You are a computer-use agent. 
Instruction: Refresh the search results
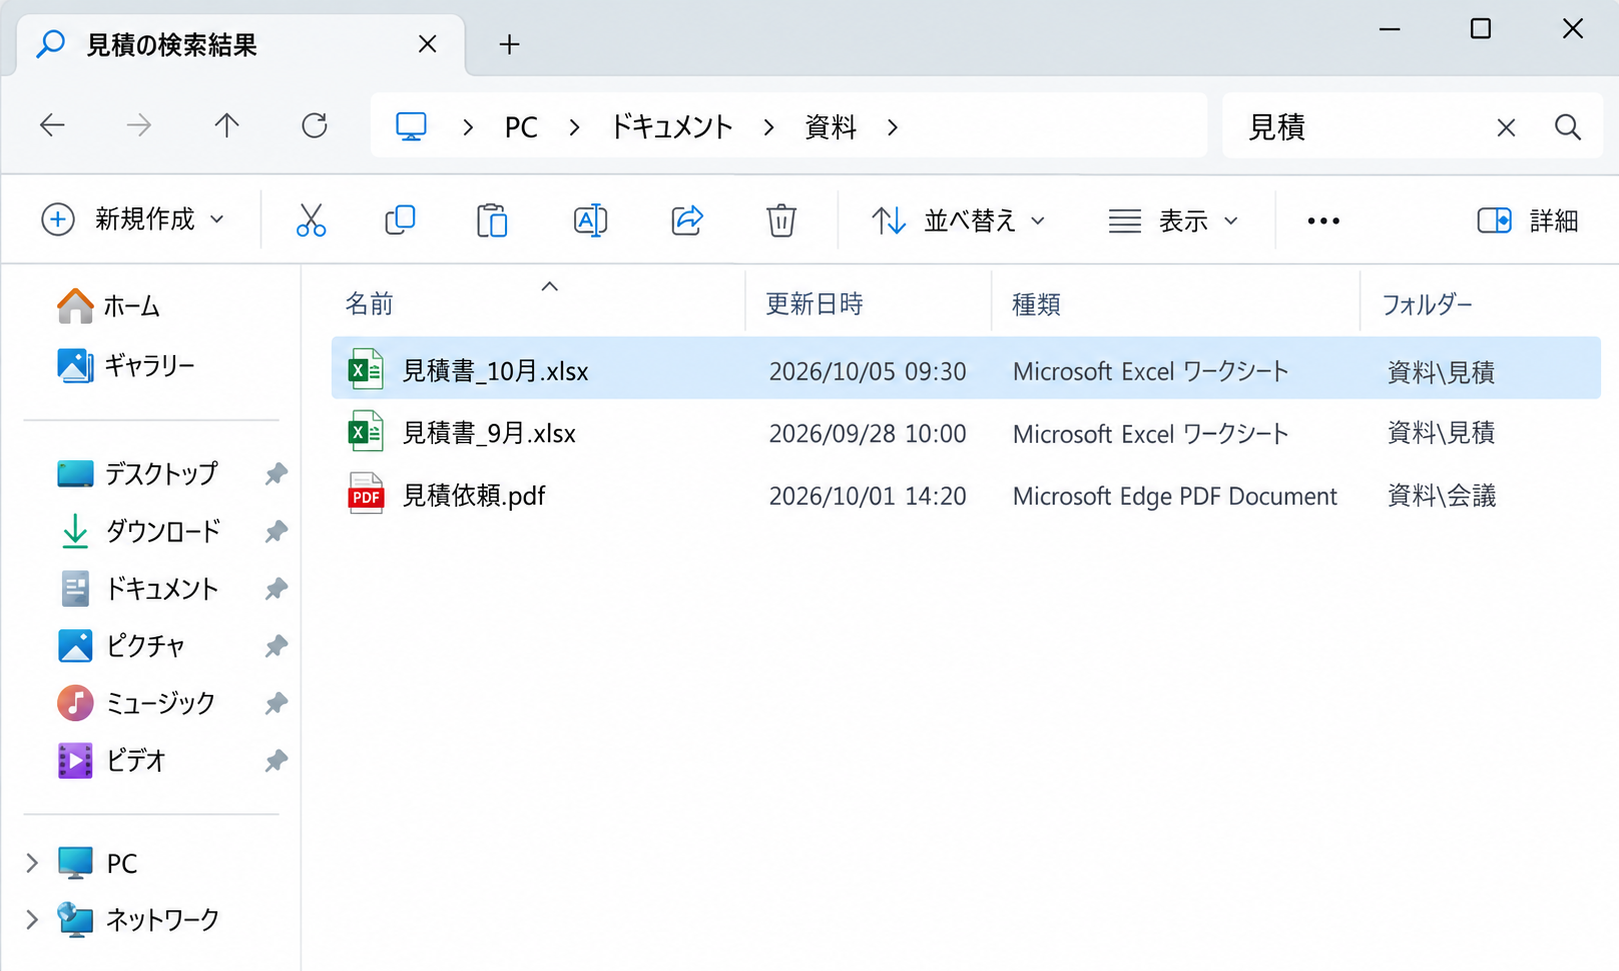(x=314, y=125)
